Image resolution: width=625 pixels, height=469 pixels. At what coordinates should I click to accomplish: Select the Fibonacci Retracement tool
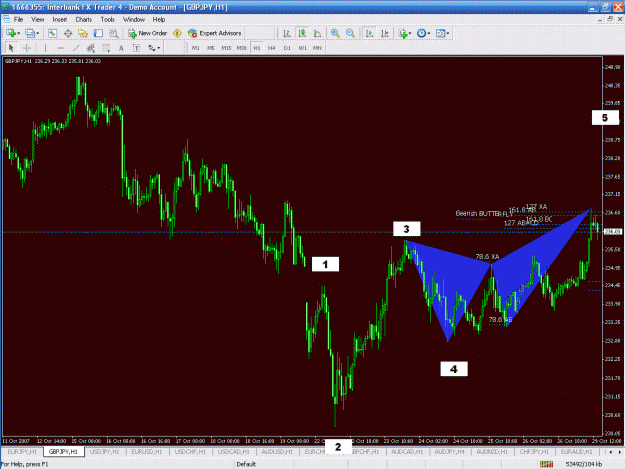(x=106, y=48)
